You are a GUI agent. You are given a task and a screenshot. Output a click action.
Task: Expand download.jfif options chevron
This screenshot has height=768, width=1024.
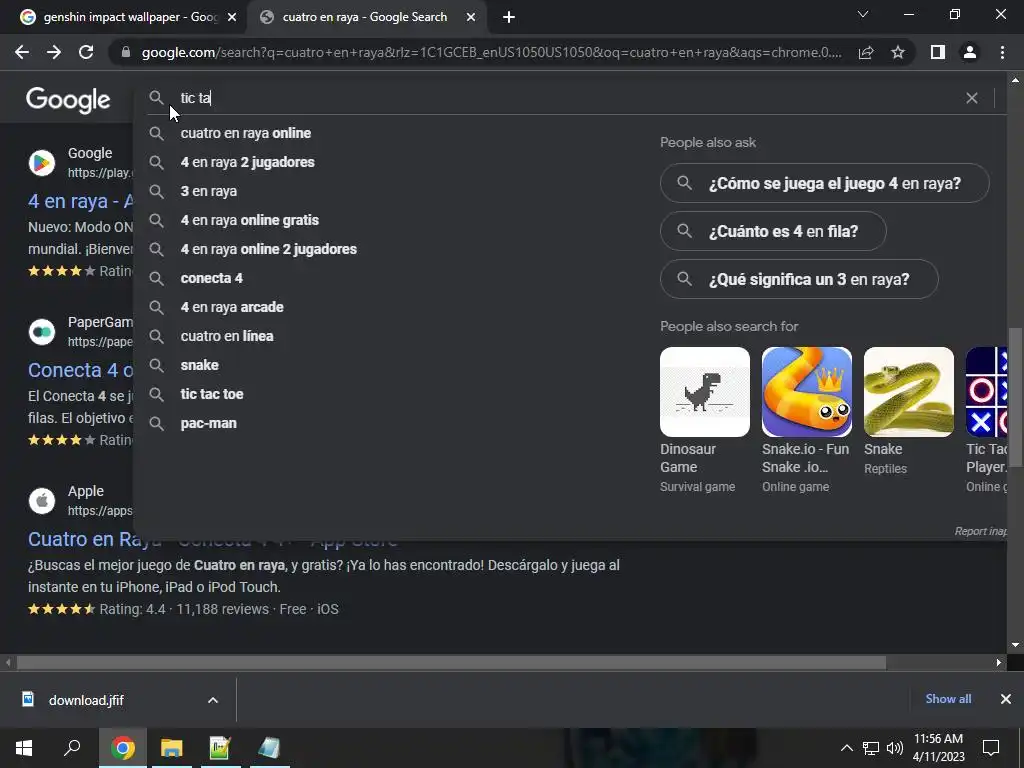[x=213, y=700]
